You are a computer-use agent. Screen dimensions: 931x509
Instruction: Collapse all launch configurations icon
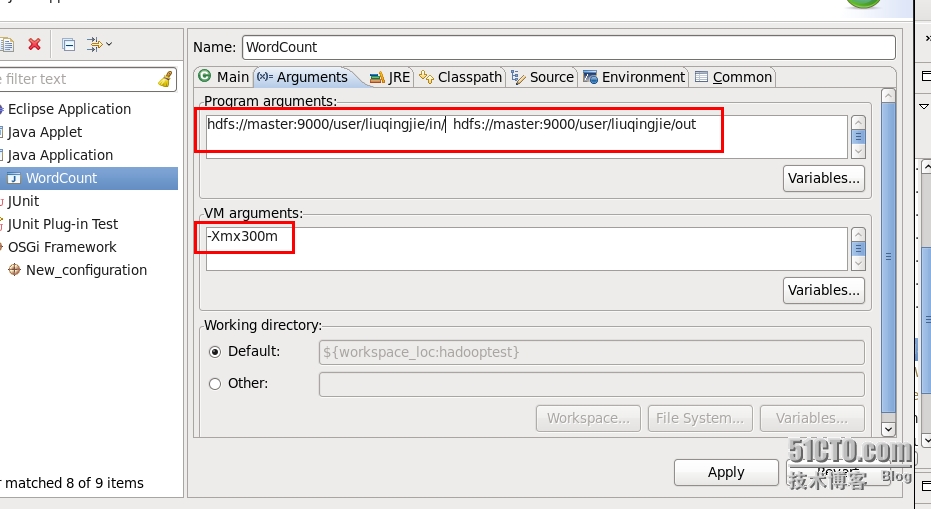point(68,45)
